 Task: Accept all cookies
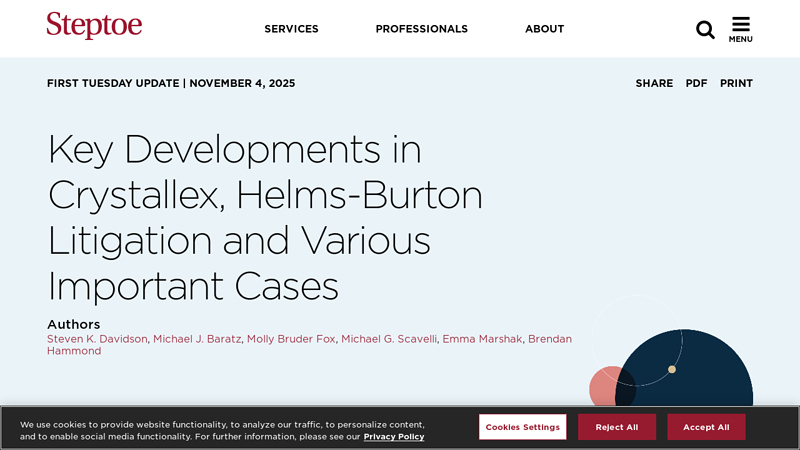(706, 427)
